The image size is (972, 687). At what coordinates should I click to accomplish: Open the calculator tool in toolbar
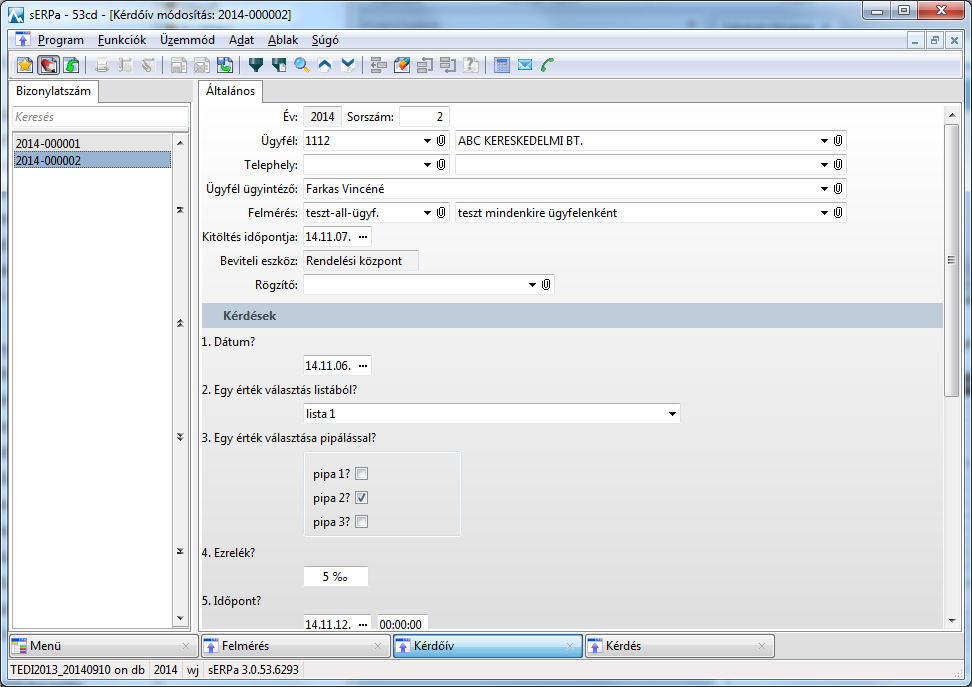pos(502,65)
